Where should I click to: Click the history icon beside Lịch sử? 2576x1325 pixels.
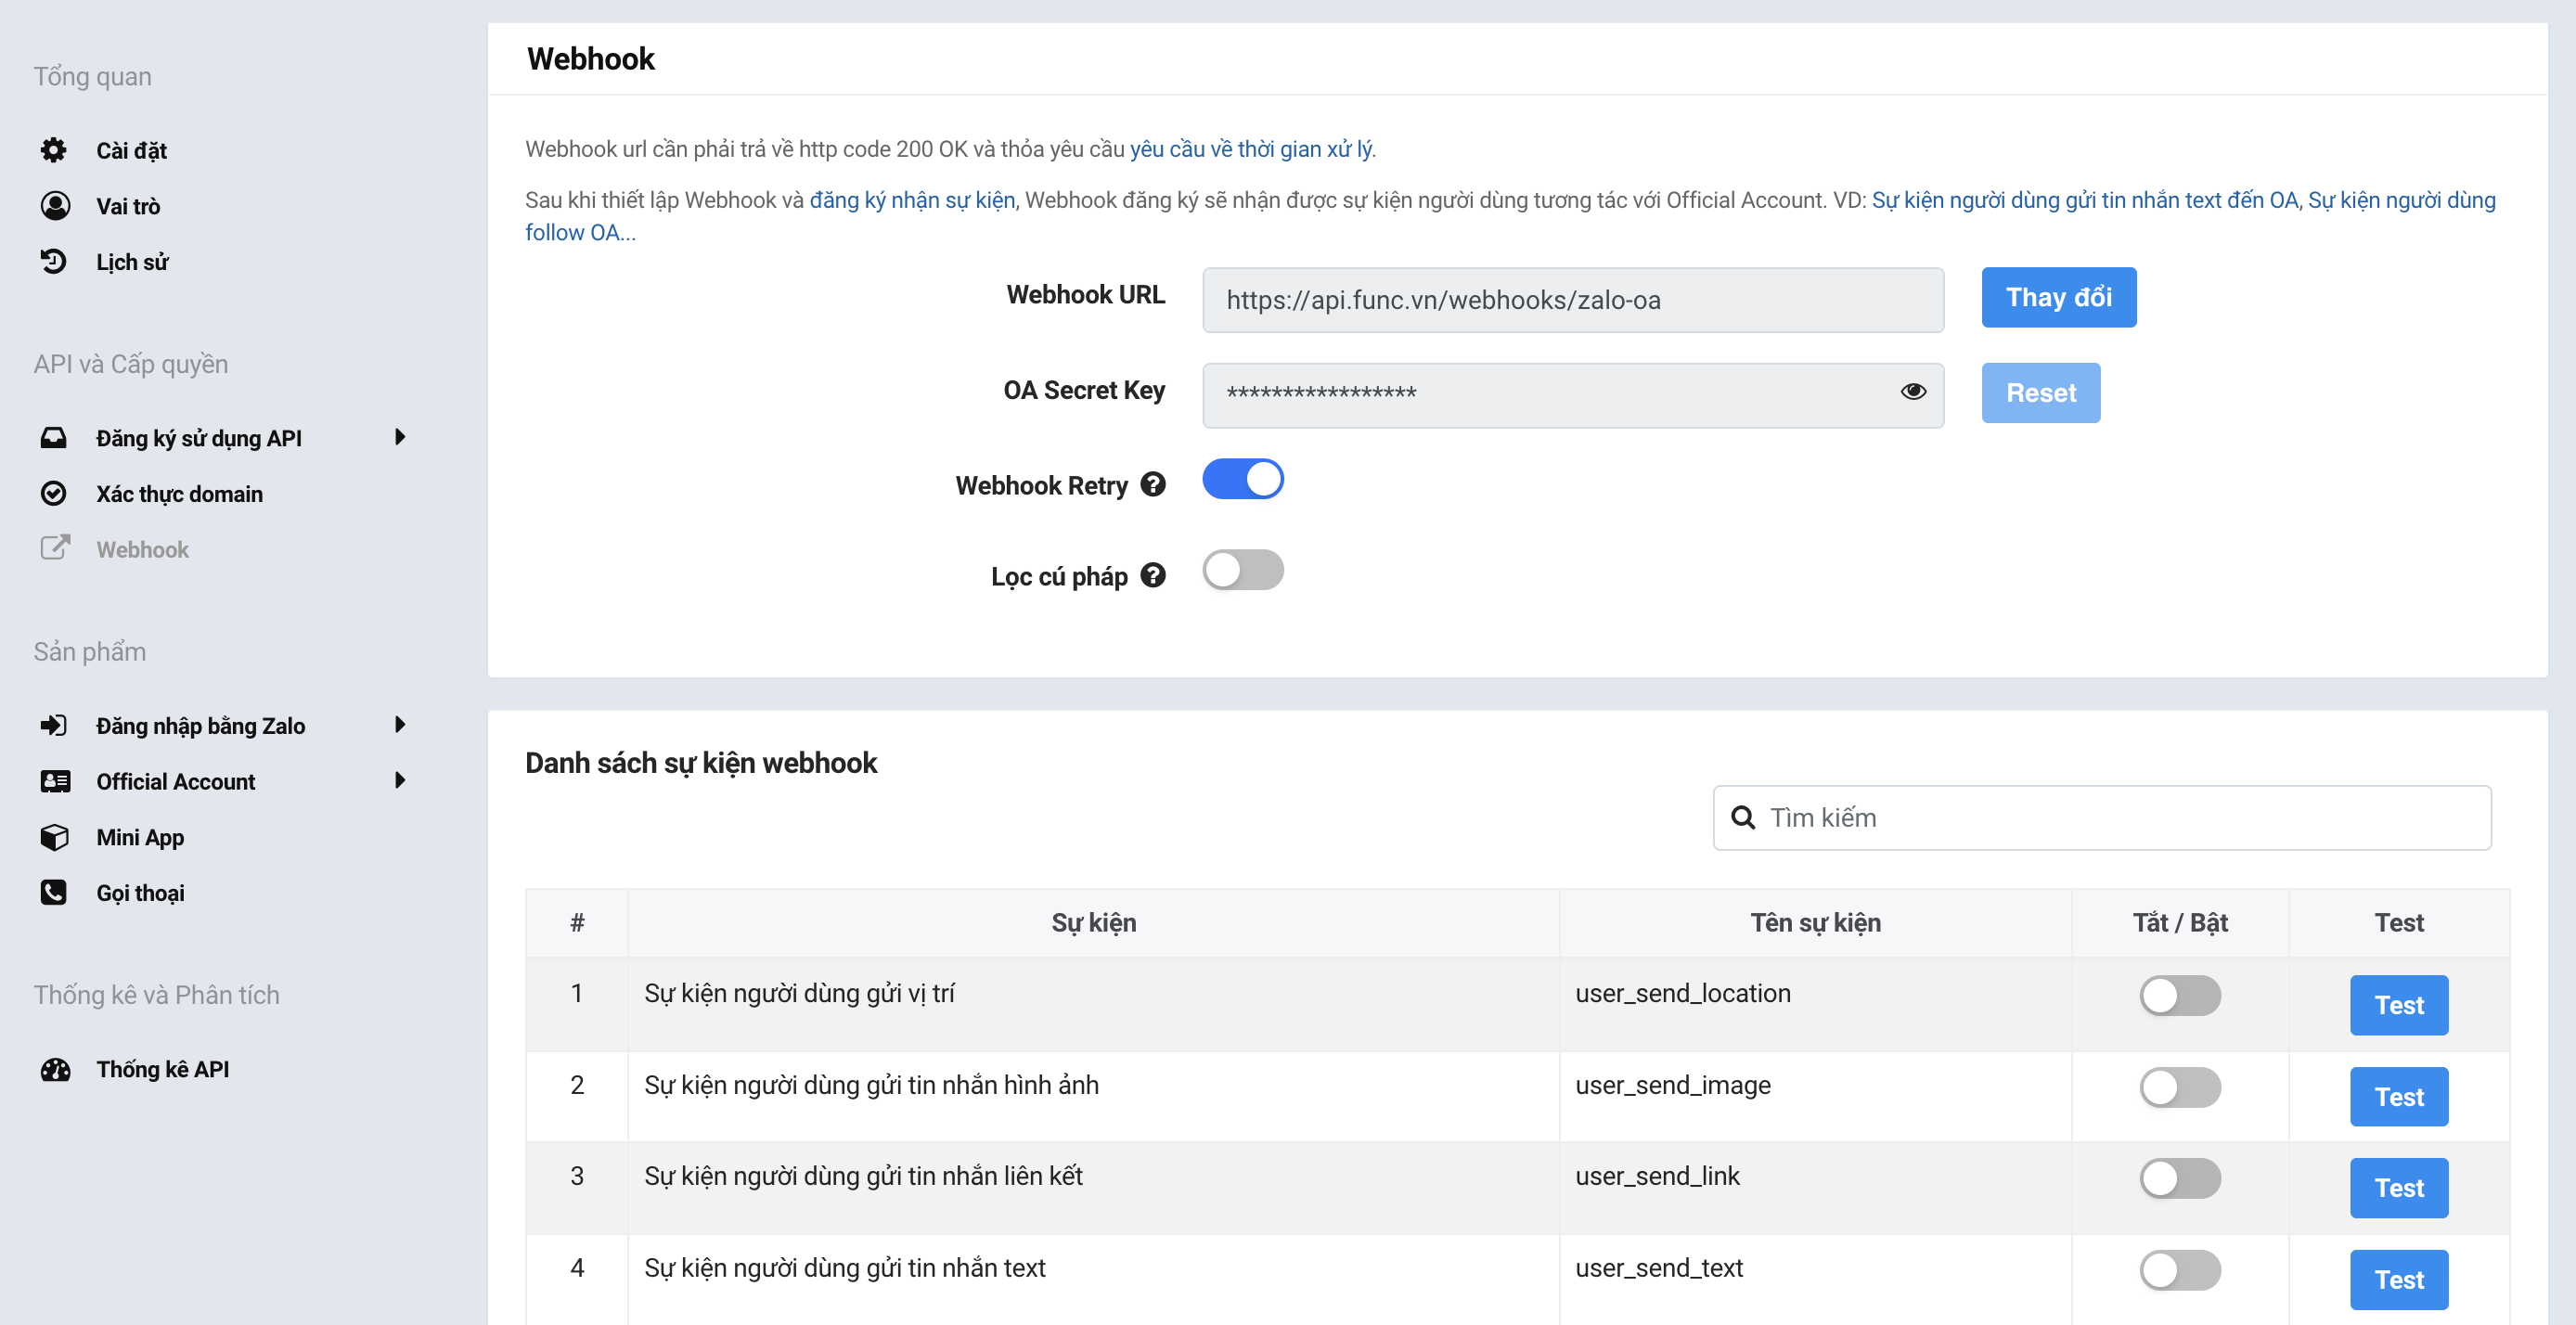(x=54, y=262)
